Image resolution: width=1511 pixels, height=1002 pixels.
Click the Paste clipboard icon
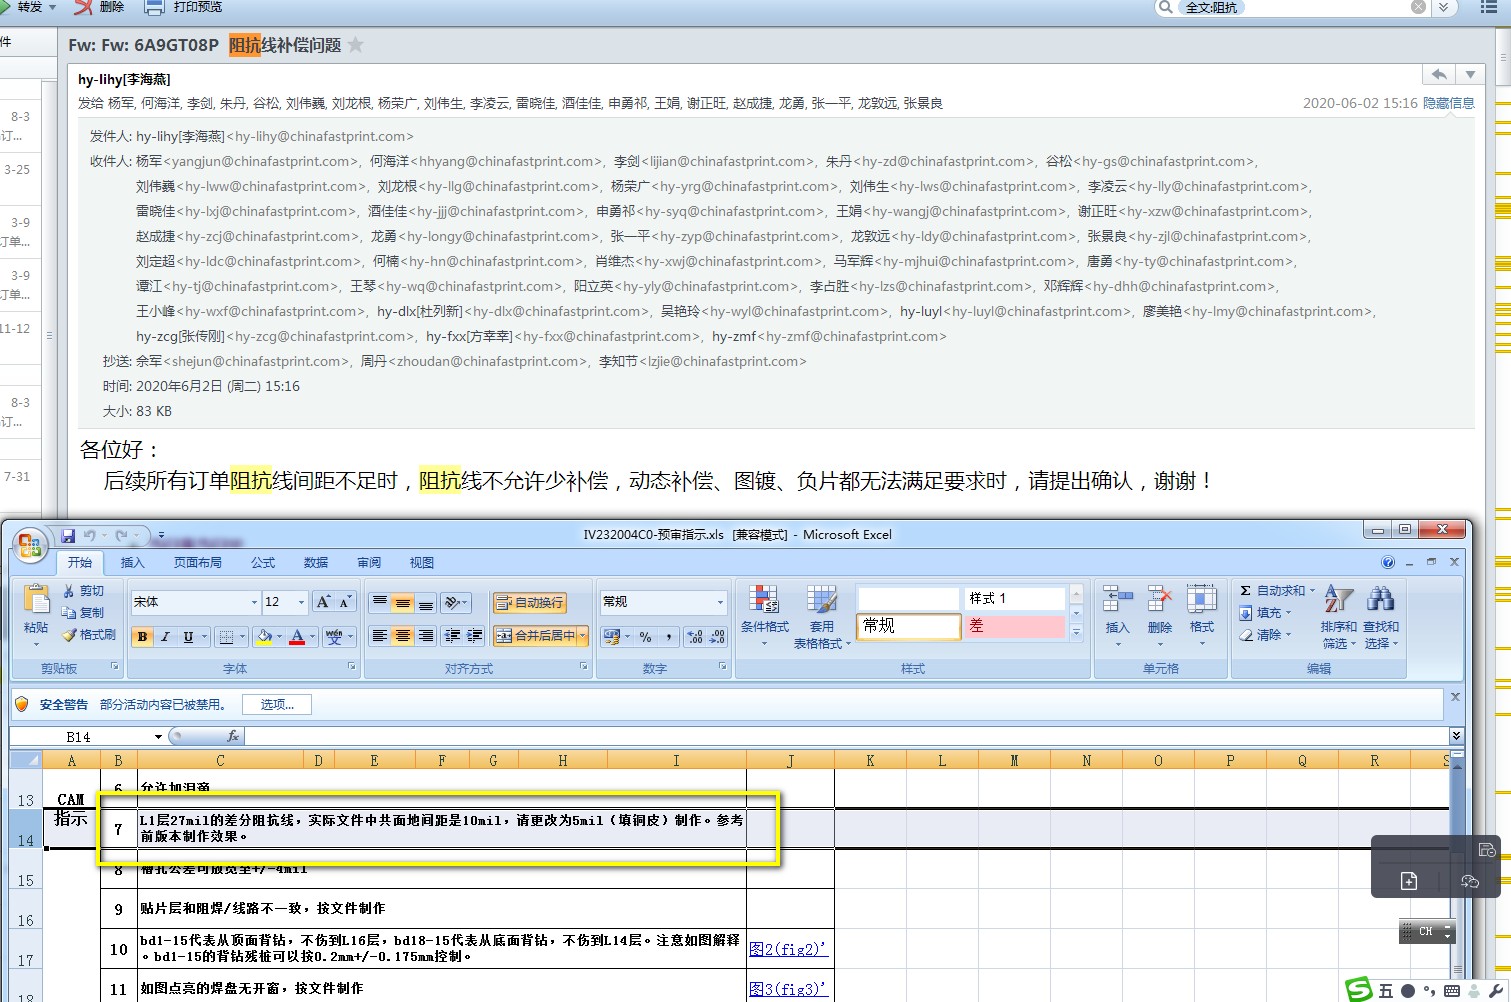(x=36, y=599)
